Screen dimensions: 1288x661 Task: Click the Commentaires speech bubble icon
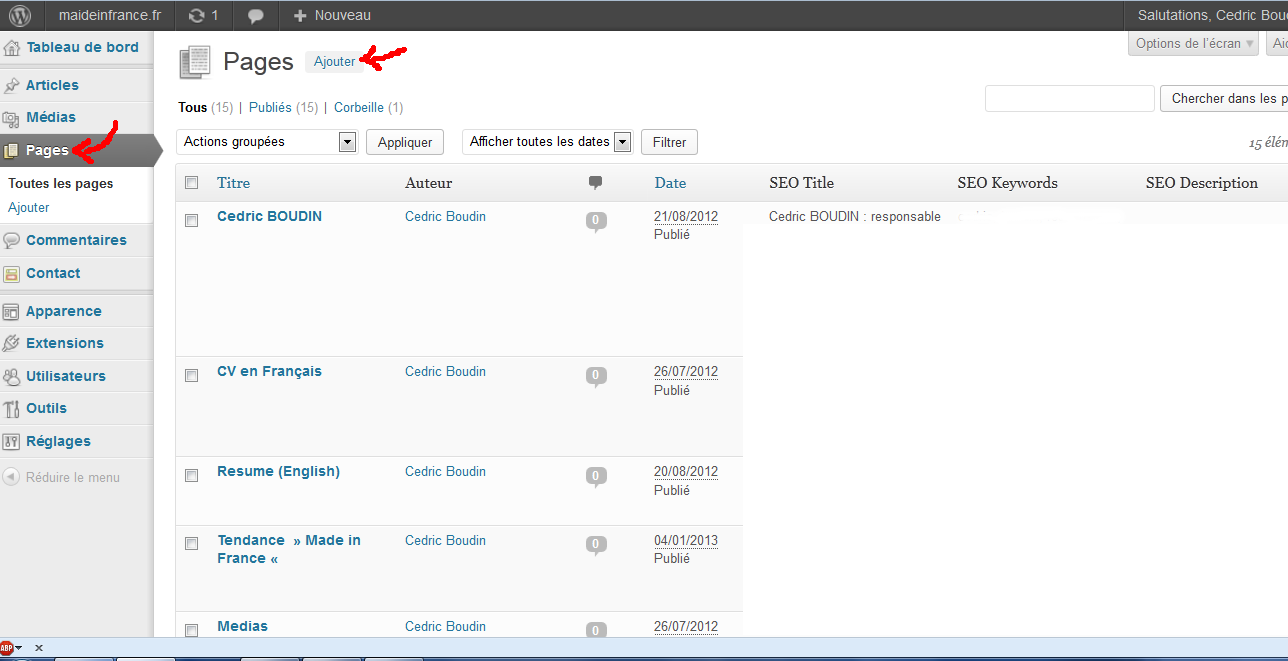[11, 241]
